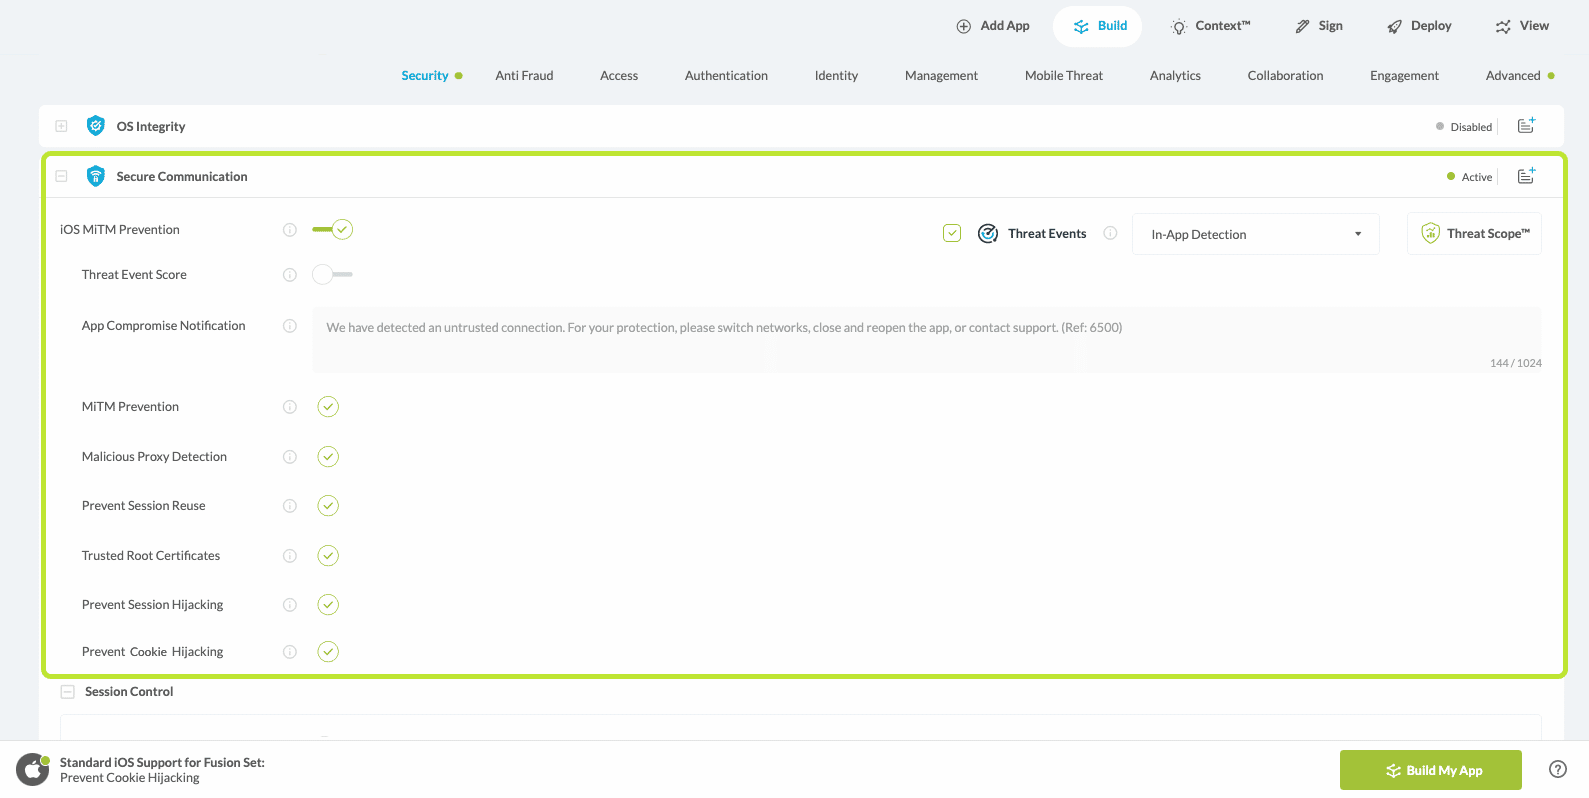Click info icon beside iOS MiTM Prevention
Screen dimensions: 1589x798
click(290, 230)
